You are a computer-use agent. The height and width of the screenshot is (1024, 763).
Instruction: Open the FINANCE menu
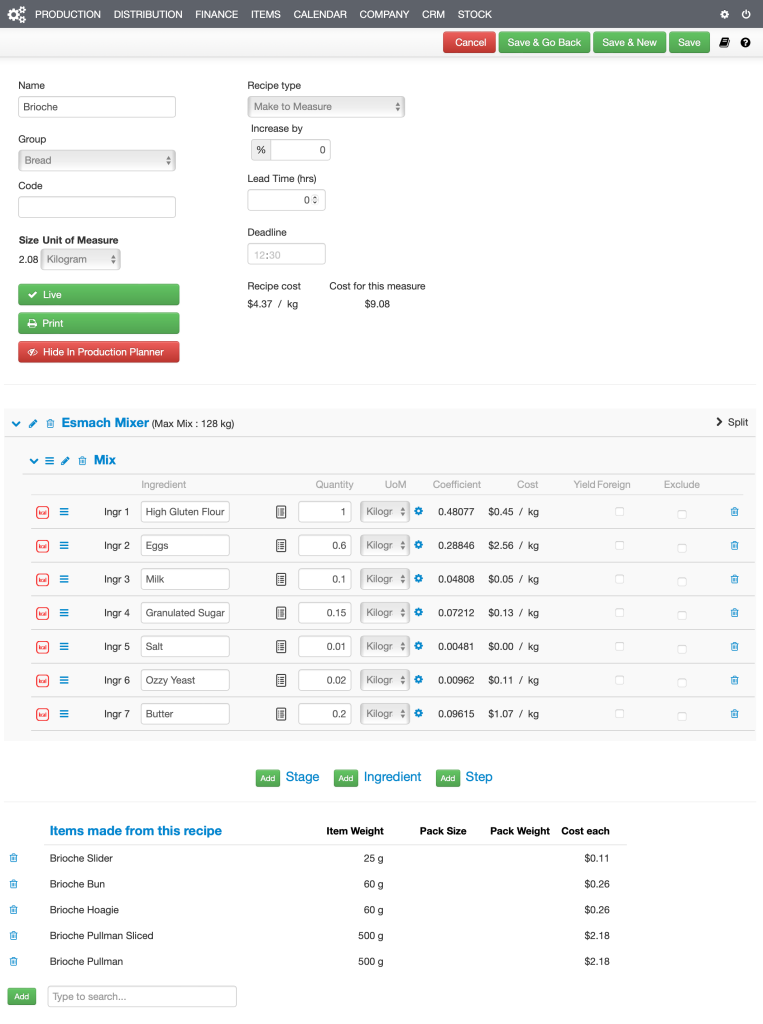pyautogui.click(x=216, y=14)
